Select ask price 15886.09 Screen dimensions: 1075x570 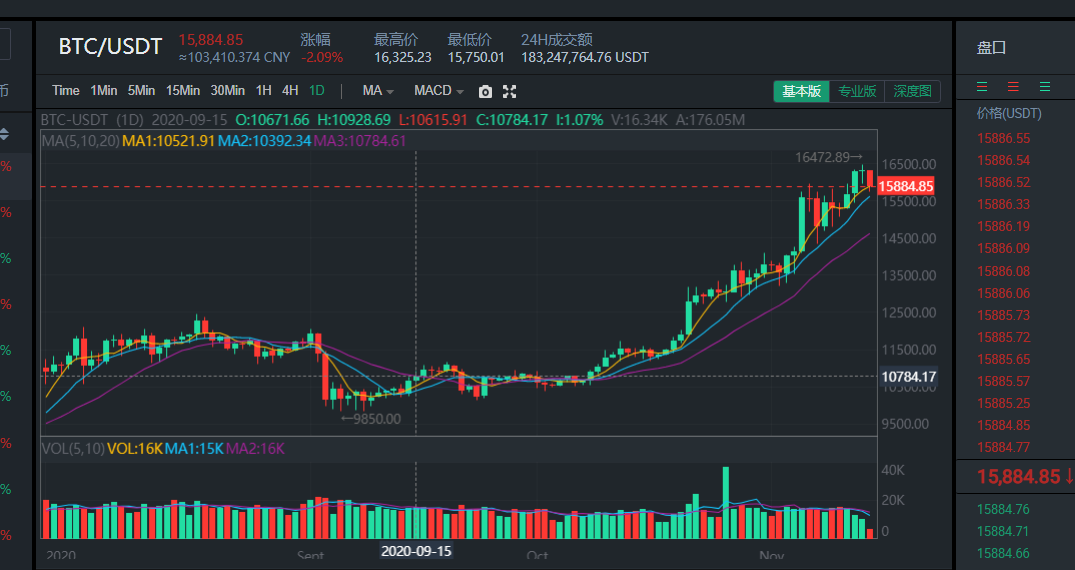click(x=1004, y=248)
